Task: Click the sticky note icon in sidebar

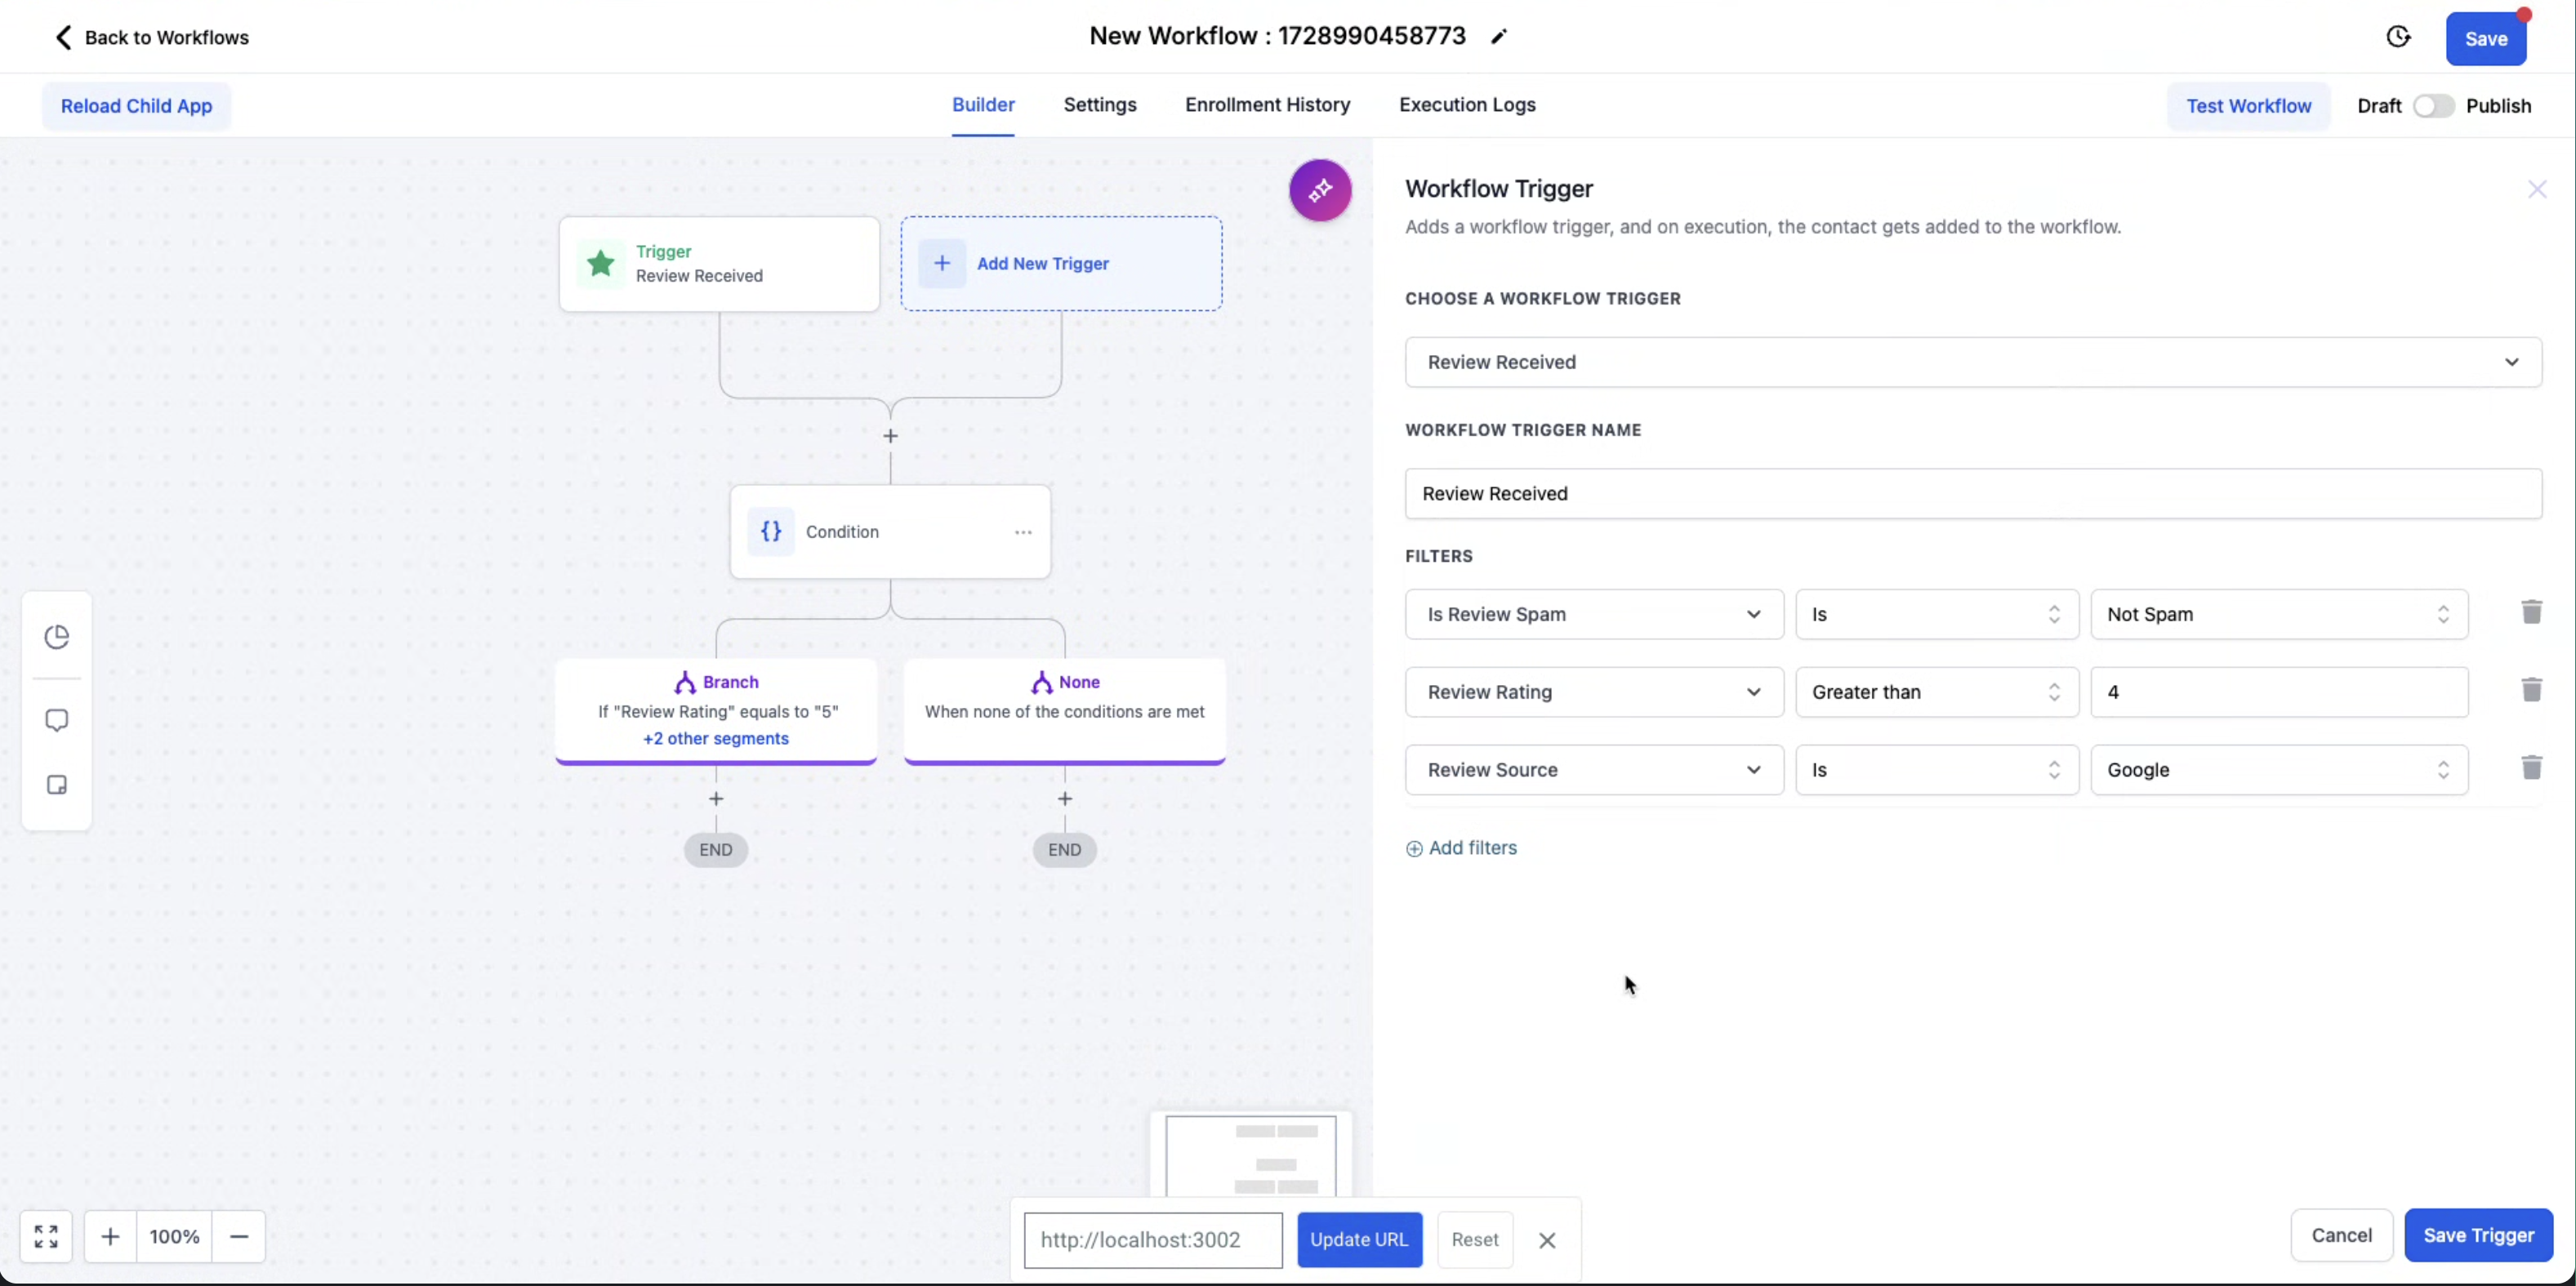Action: point(57,785)
